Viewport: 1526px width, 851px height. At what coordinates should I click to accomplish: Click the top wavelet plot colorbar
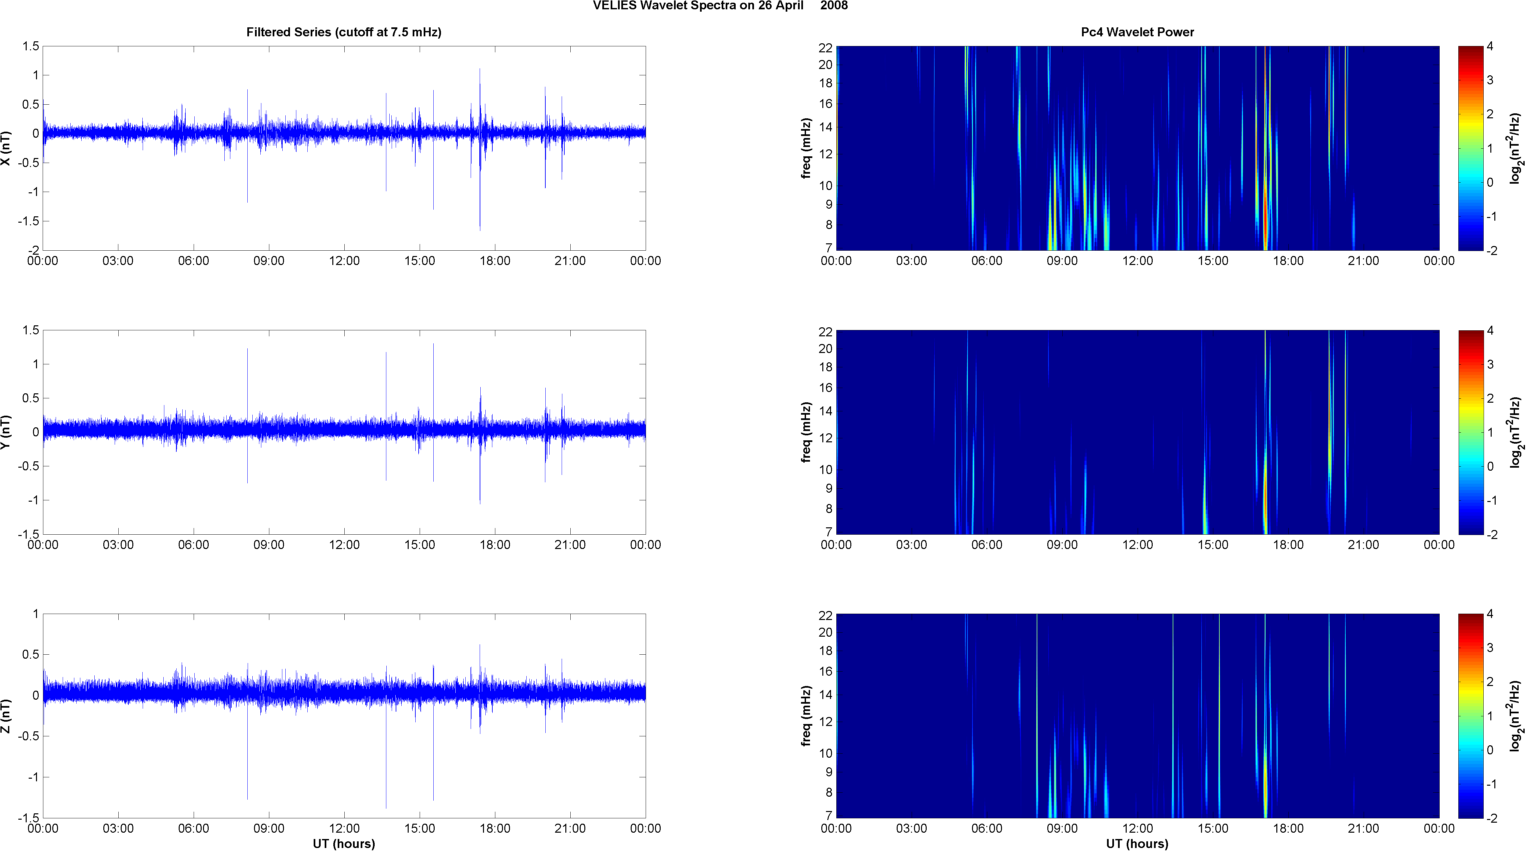click(1470, 148)
